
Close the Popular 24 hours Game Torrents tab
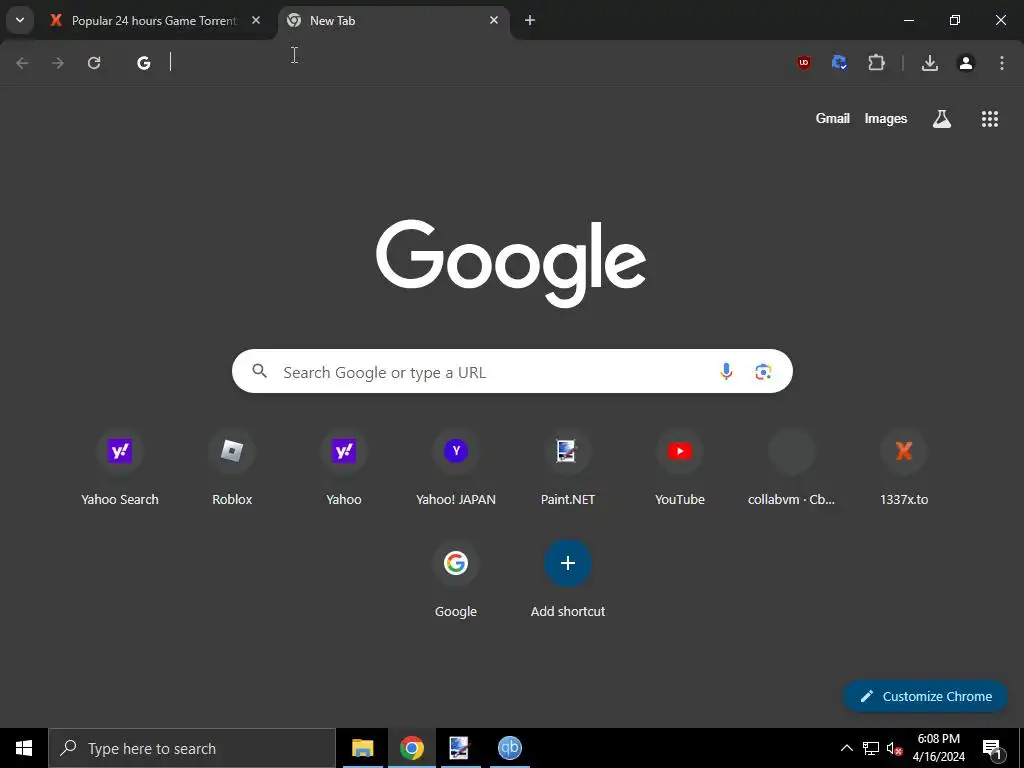tap(256, 20)
